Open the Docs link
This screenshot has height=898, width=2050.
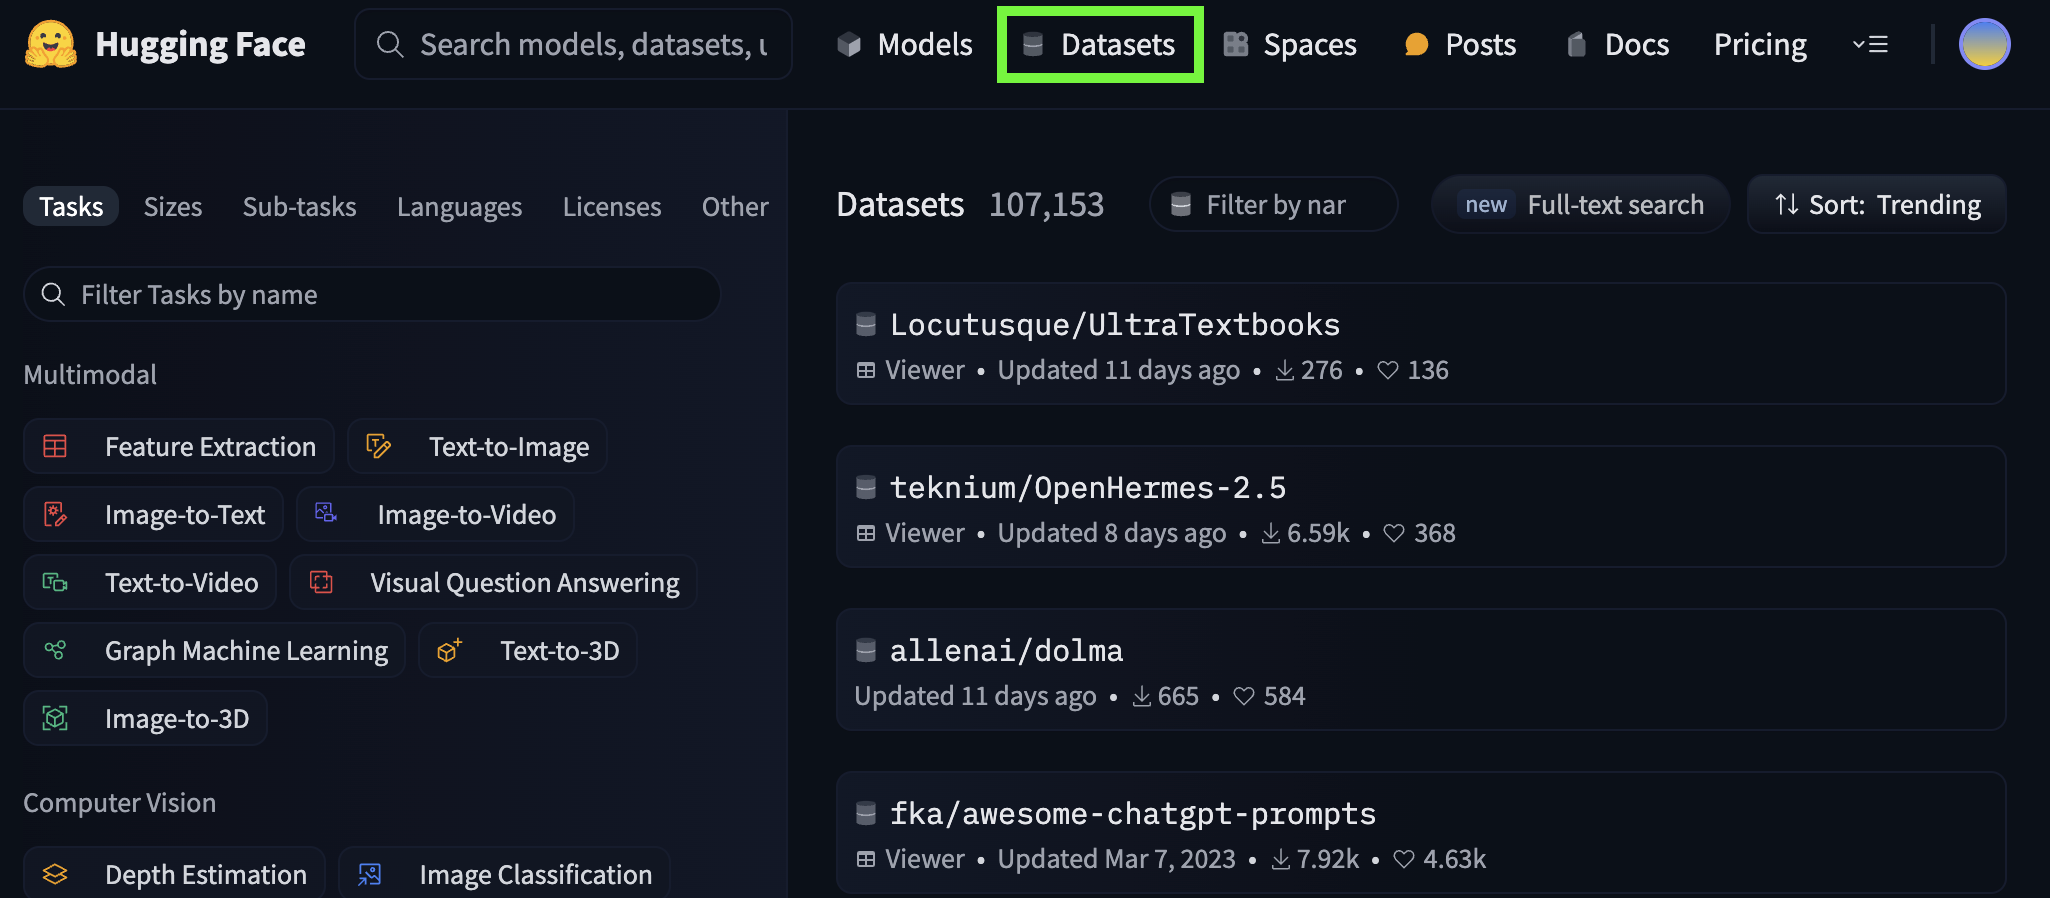(1617, 44)
